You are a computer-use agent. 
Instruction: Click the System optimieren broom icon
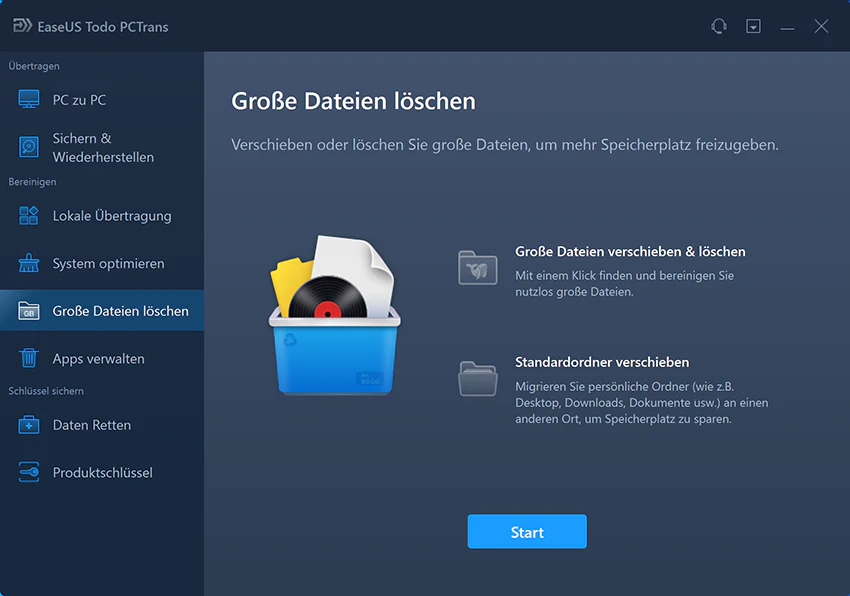point(29,264)
